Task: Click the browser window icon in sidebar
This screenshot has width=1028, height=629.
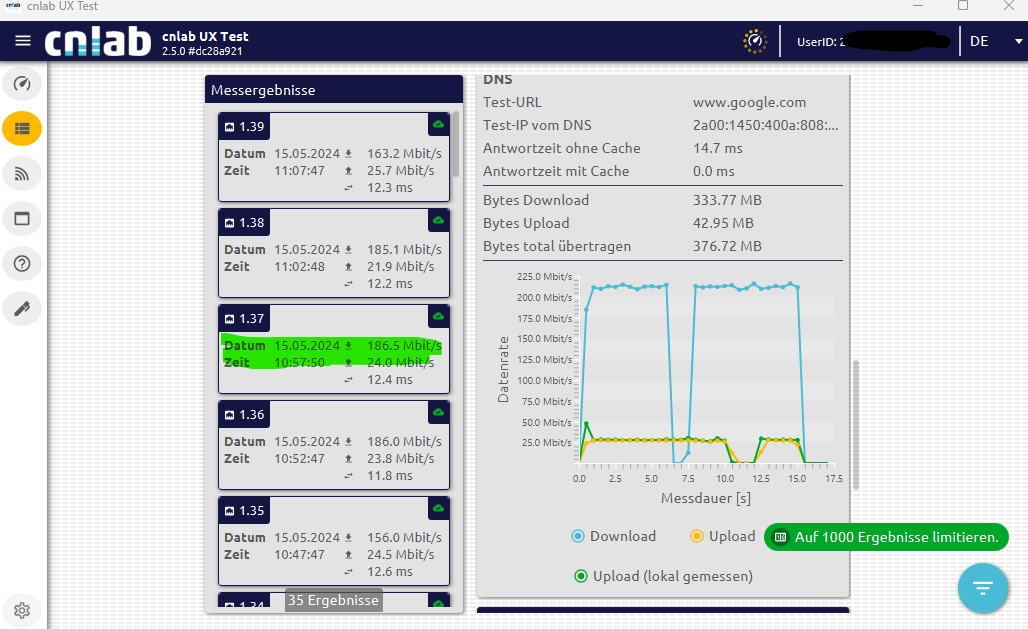Action: (22, 219)
